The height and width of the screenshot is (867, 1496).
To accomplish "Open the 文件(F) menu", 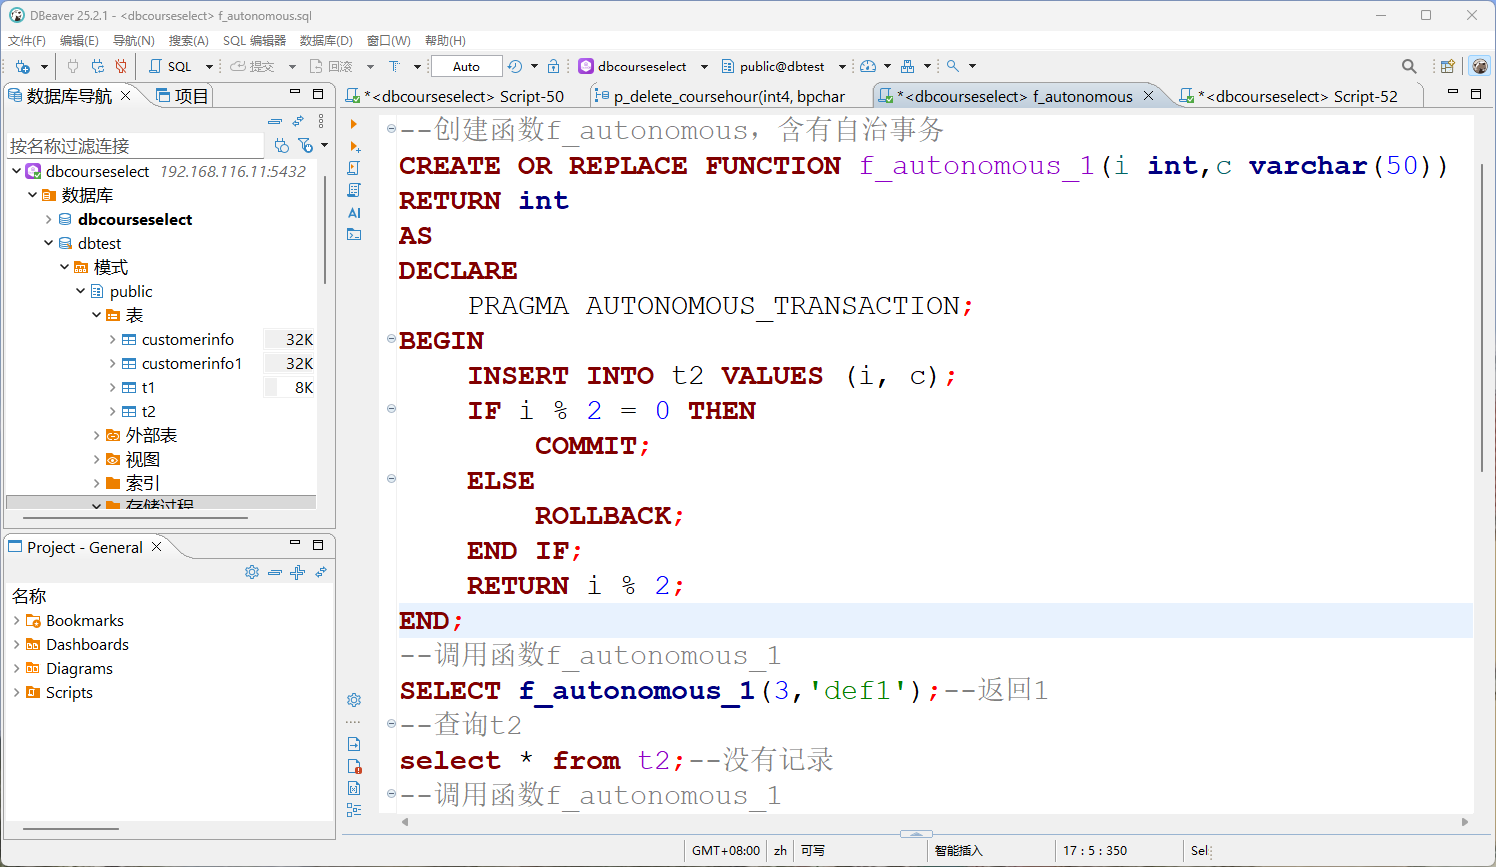I will tap(27, 40).
